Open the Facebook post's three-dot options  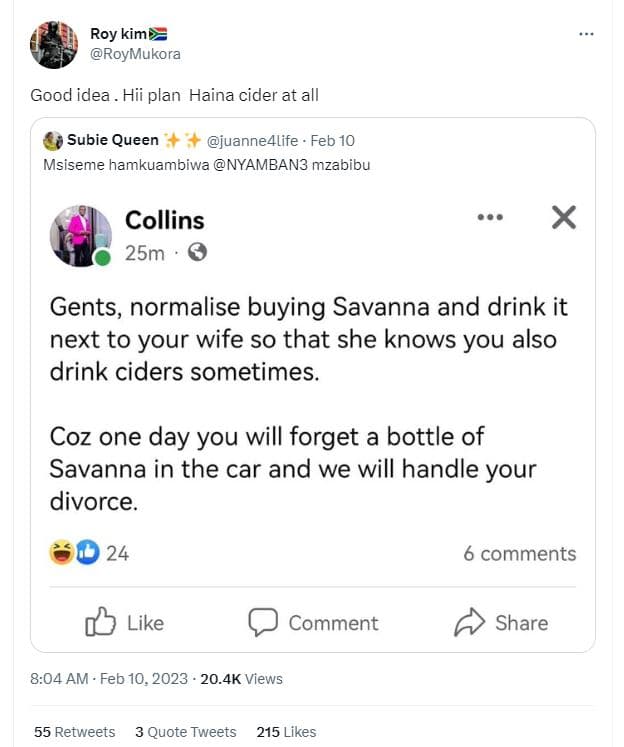click(490, 217)
